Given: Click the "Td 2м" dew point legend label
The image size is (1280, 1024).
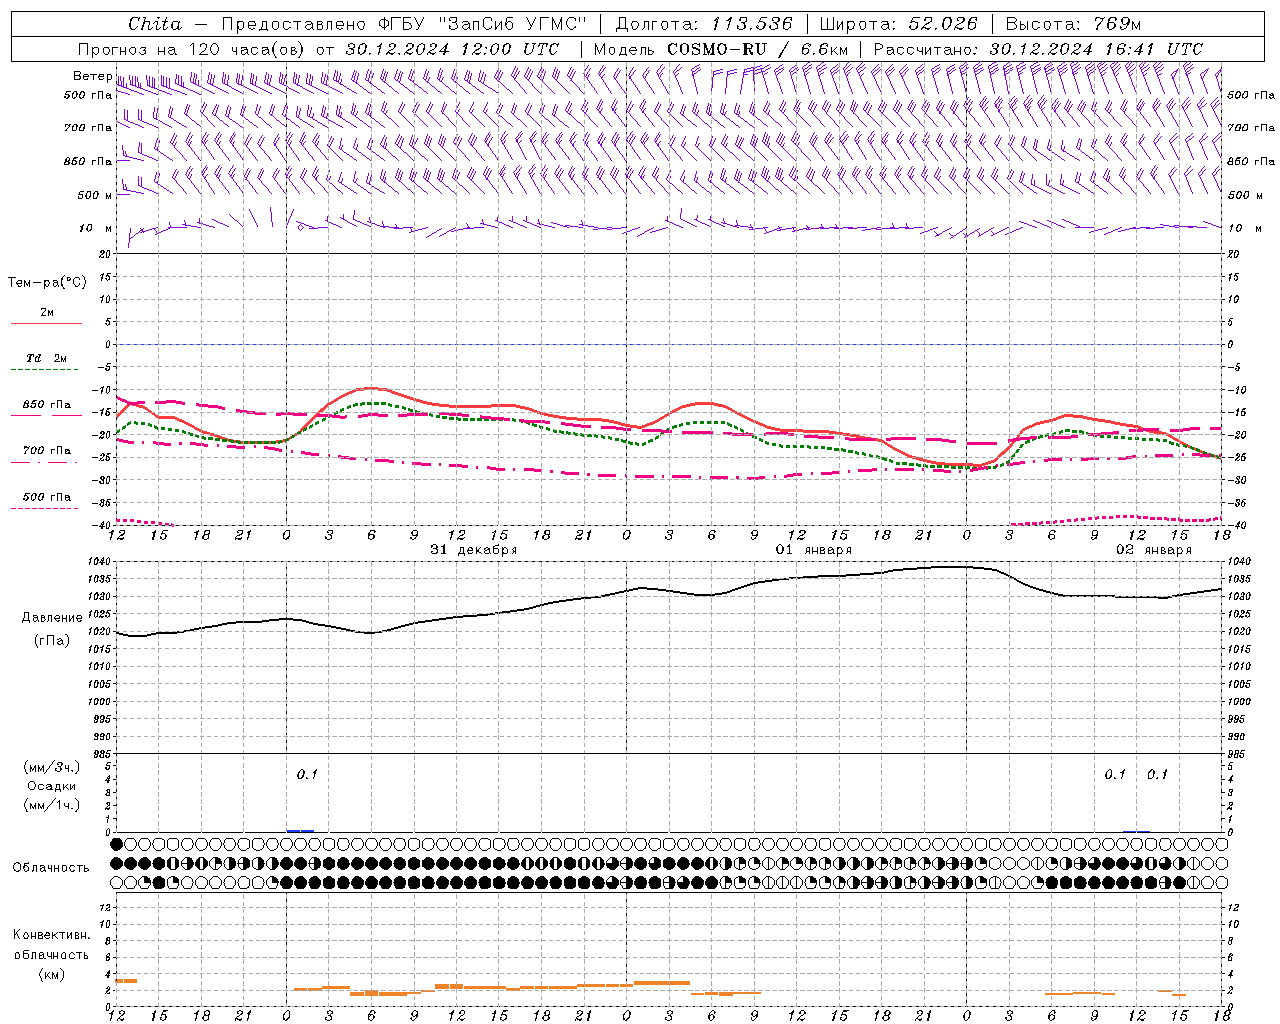Looking at the screenshot, I should 46,358.
